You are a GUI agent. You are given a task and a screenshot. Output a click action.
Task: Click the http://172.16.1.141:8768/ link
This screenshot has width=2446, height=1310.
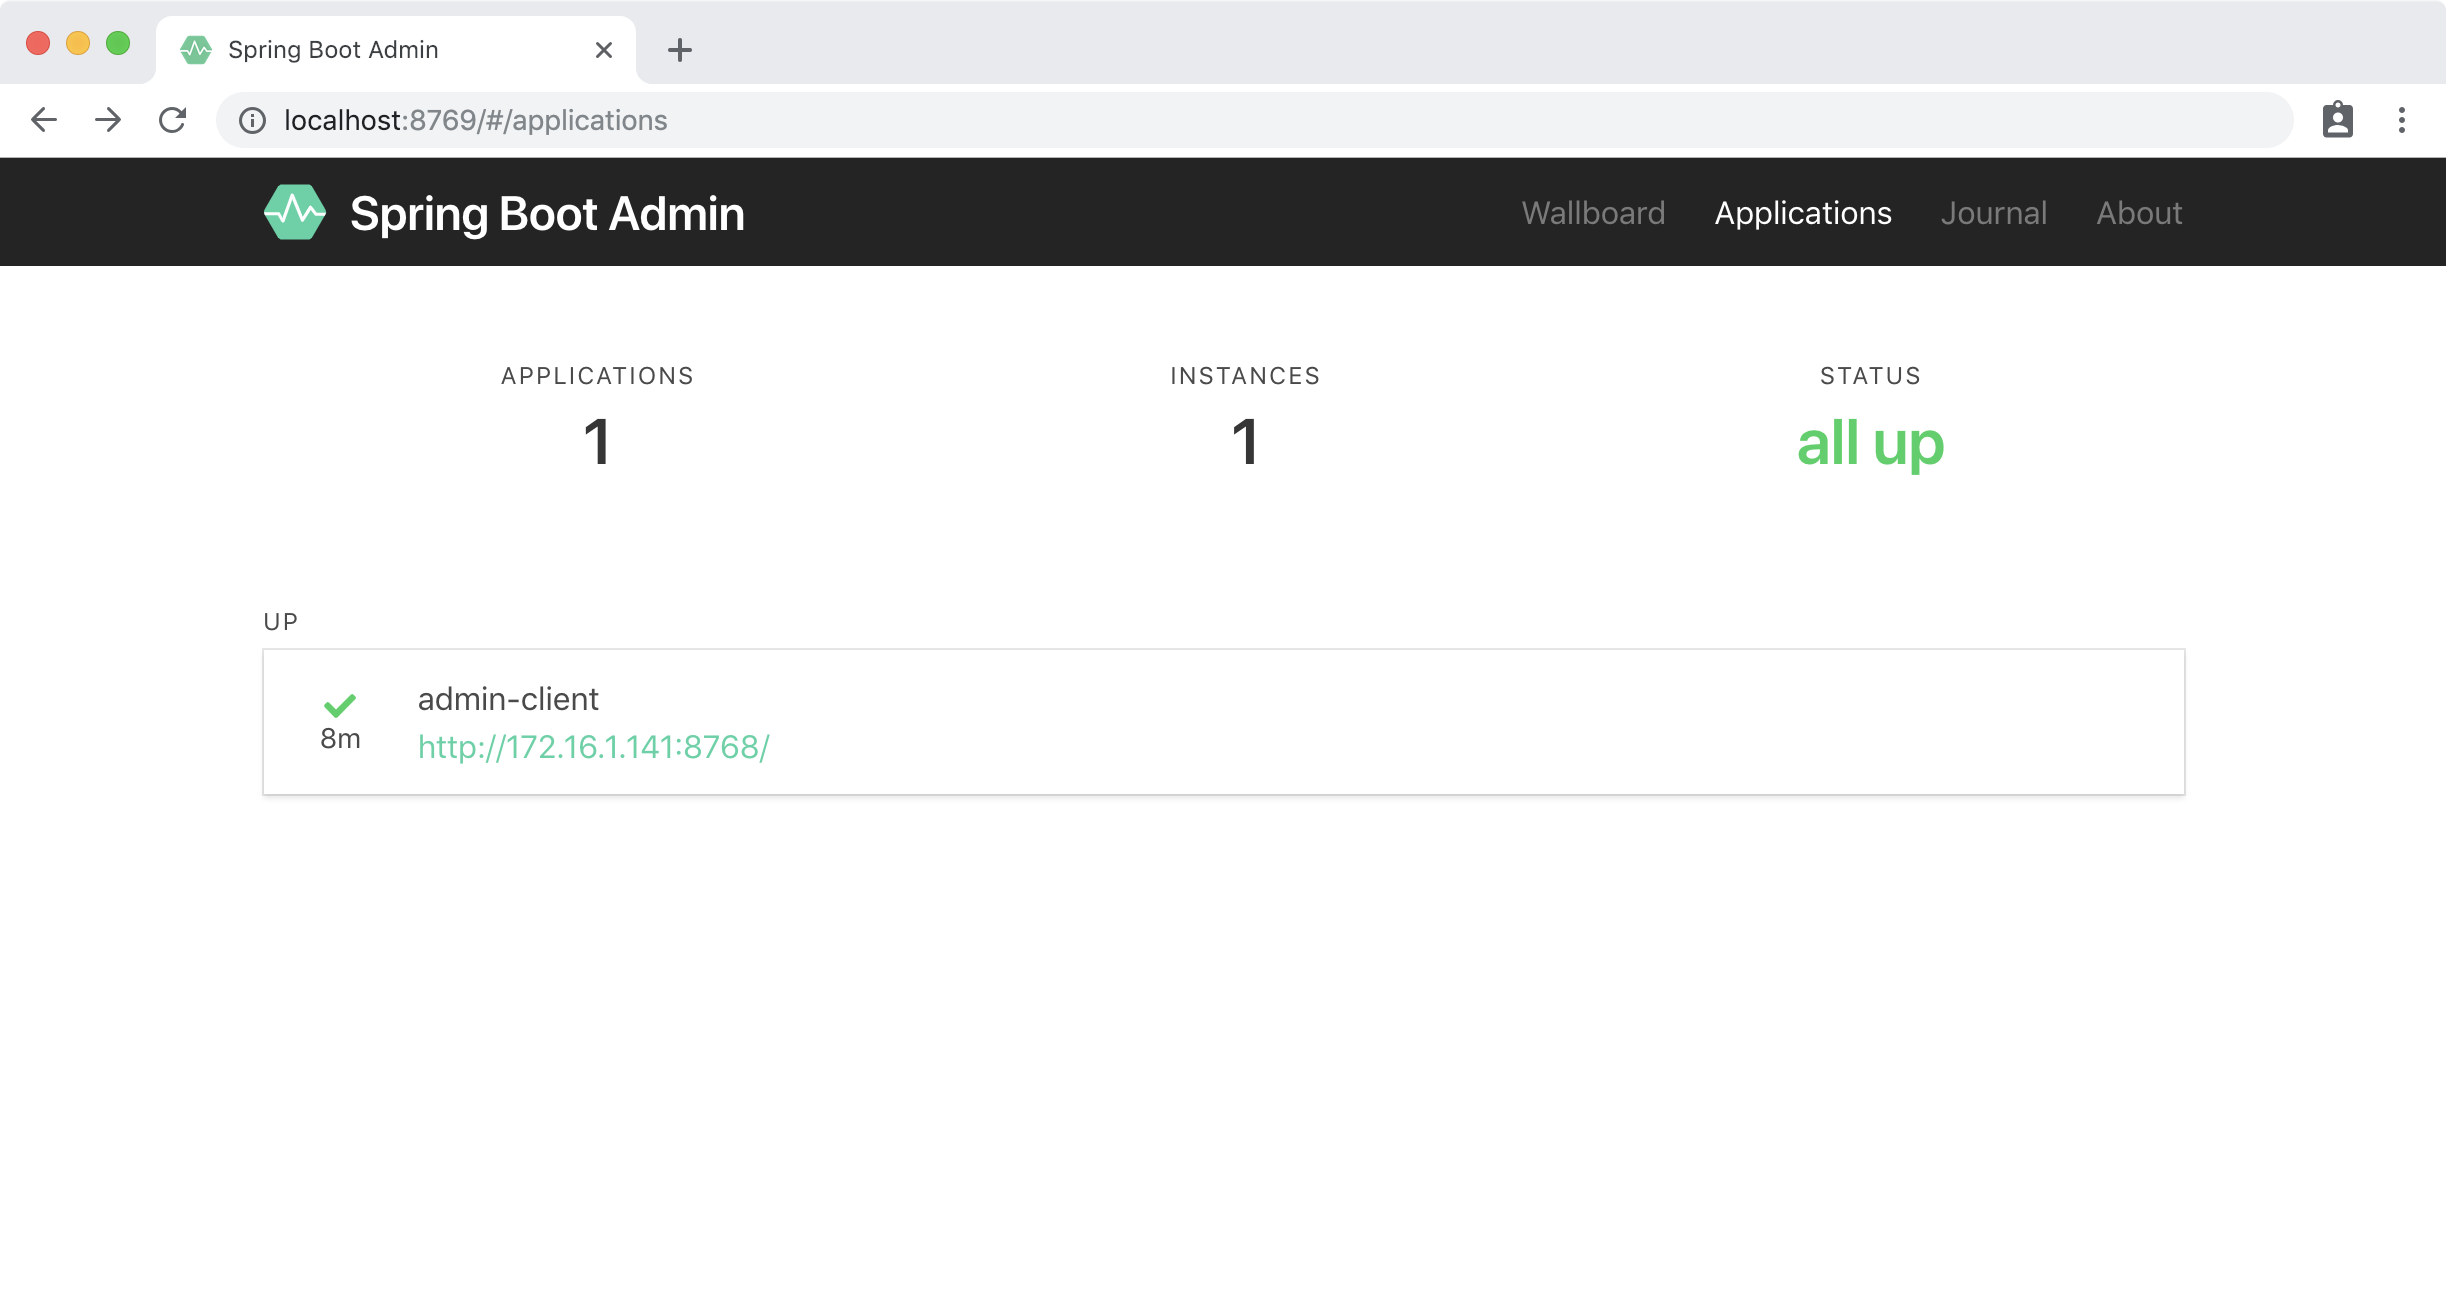pos(593,747)
